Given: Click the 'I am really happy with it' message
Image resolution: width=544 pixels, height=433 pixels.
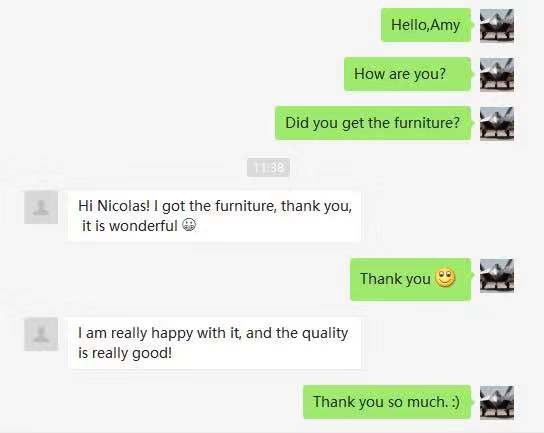Looking at the screenshot, I should pyautogui.click(x=215, y=343).
